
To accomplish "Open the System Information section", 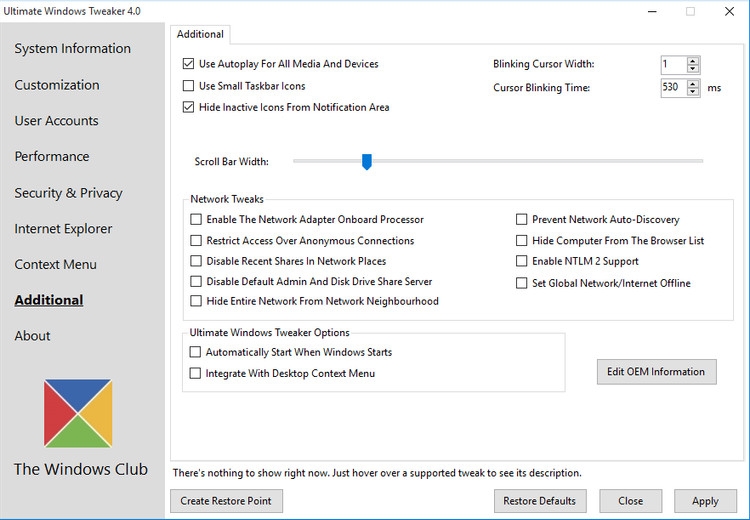I will click(72, 48).
